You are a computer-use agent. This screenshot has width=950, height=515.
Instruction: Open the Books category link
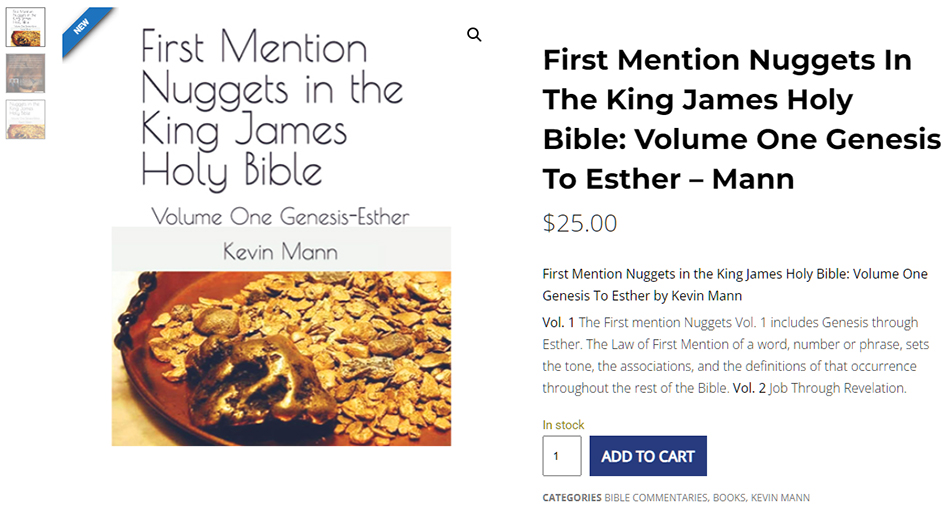[728, 498]
